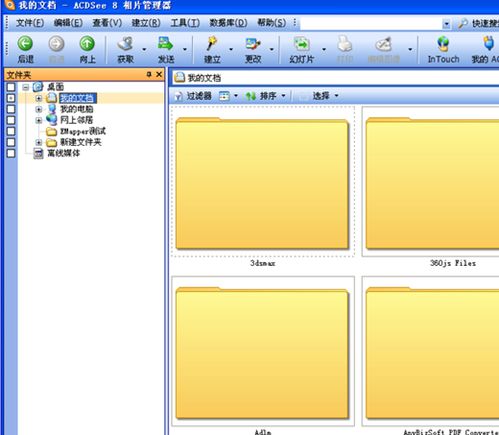The height and width of the screenshot is (435, 499).
Task: Click the 过滤器 filter button label
Action: pyautogui.click(x=199, y=96)
